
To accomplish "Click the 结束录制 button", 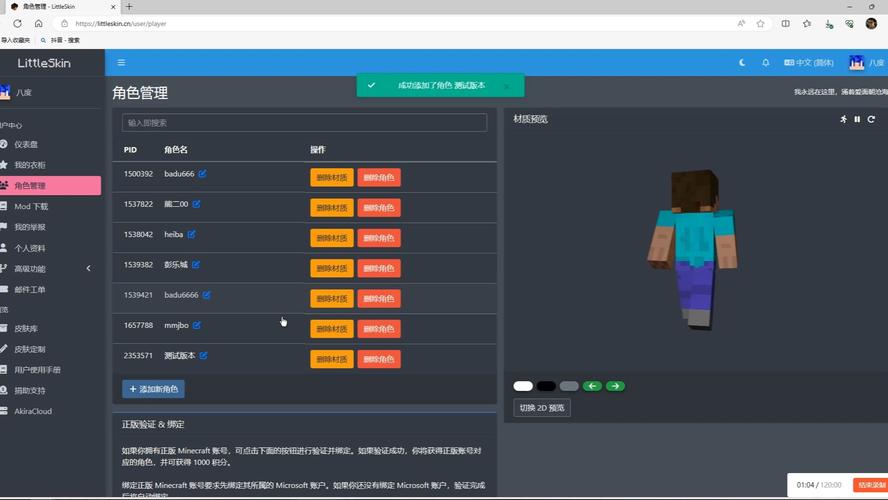I will [x=871, y=485].
